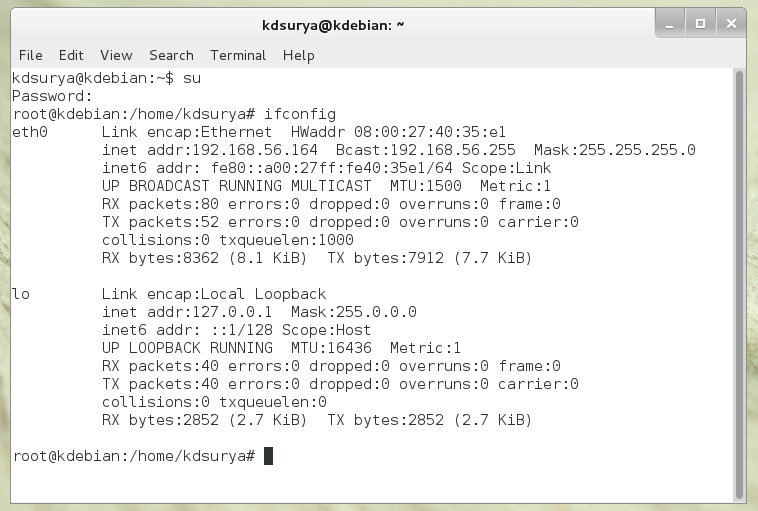Click the eth0 interface name
The image size is (758, 511).
[30, 132]
